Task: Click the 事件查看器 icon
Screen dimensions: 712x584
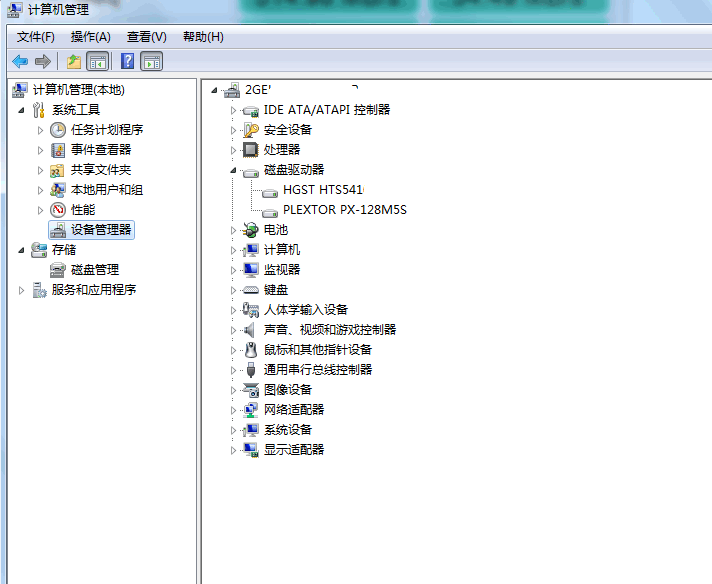Action: coord(58,150)
